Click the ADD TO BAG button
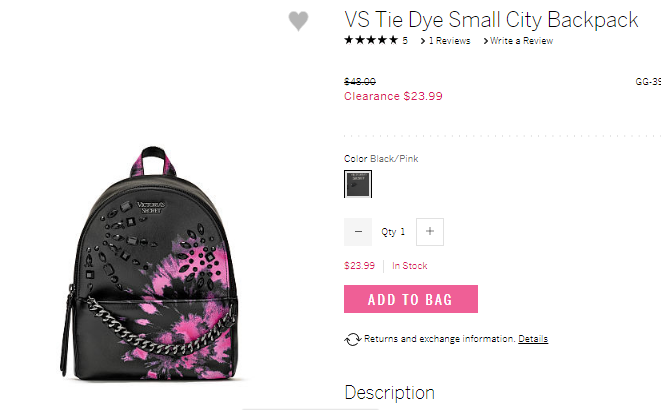This screenshot has width=661, height=410. tap(411, 299)
